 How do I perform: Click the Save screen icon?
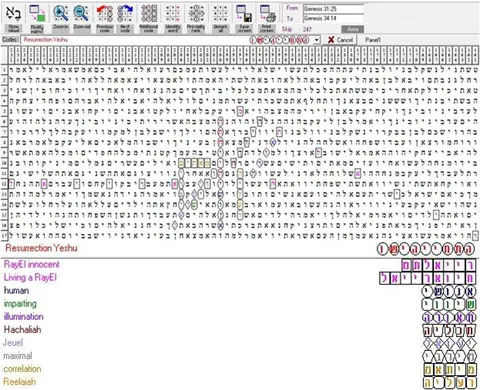pyautogui.click(x=244, y=13)
